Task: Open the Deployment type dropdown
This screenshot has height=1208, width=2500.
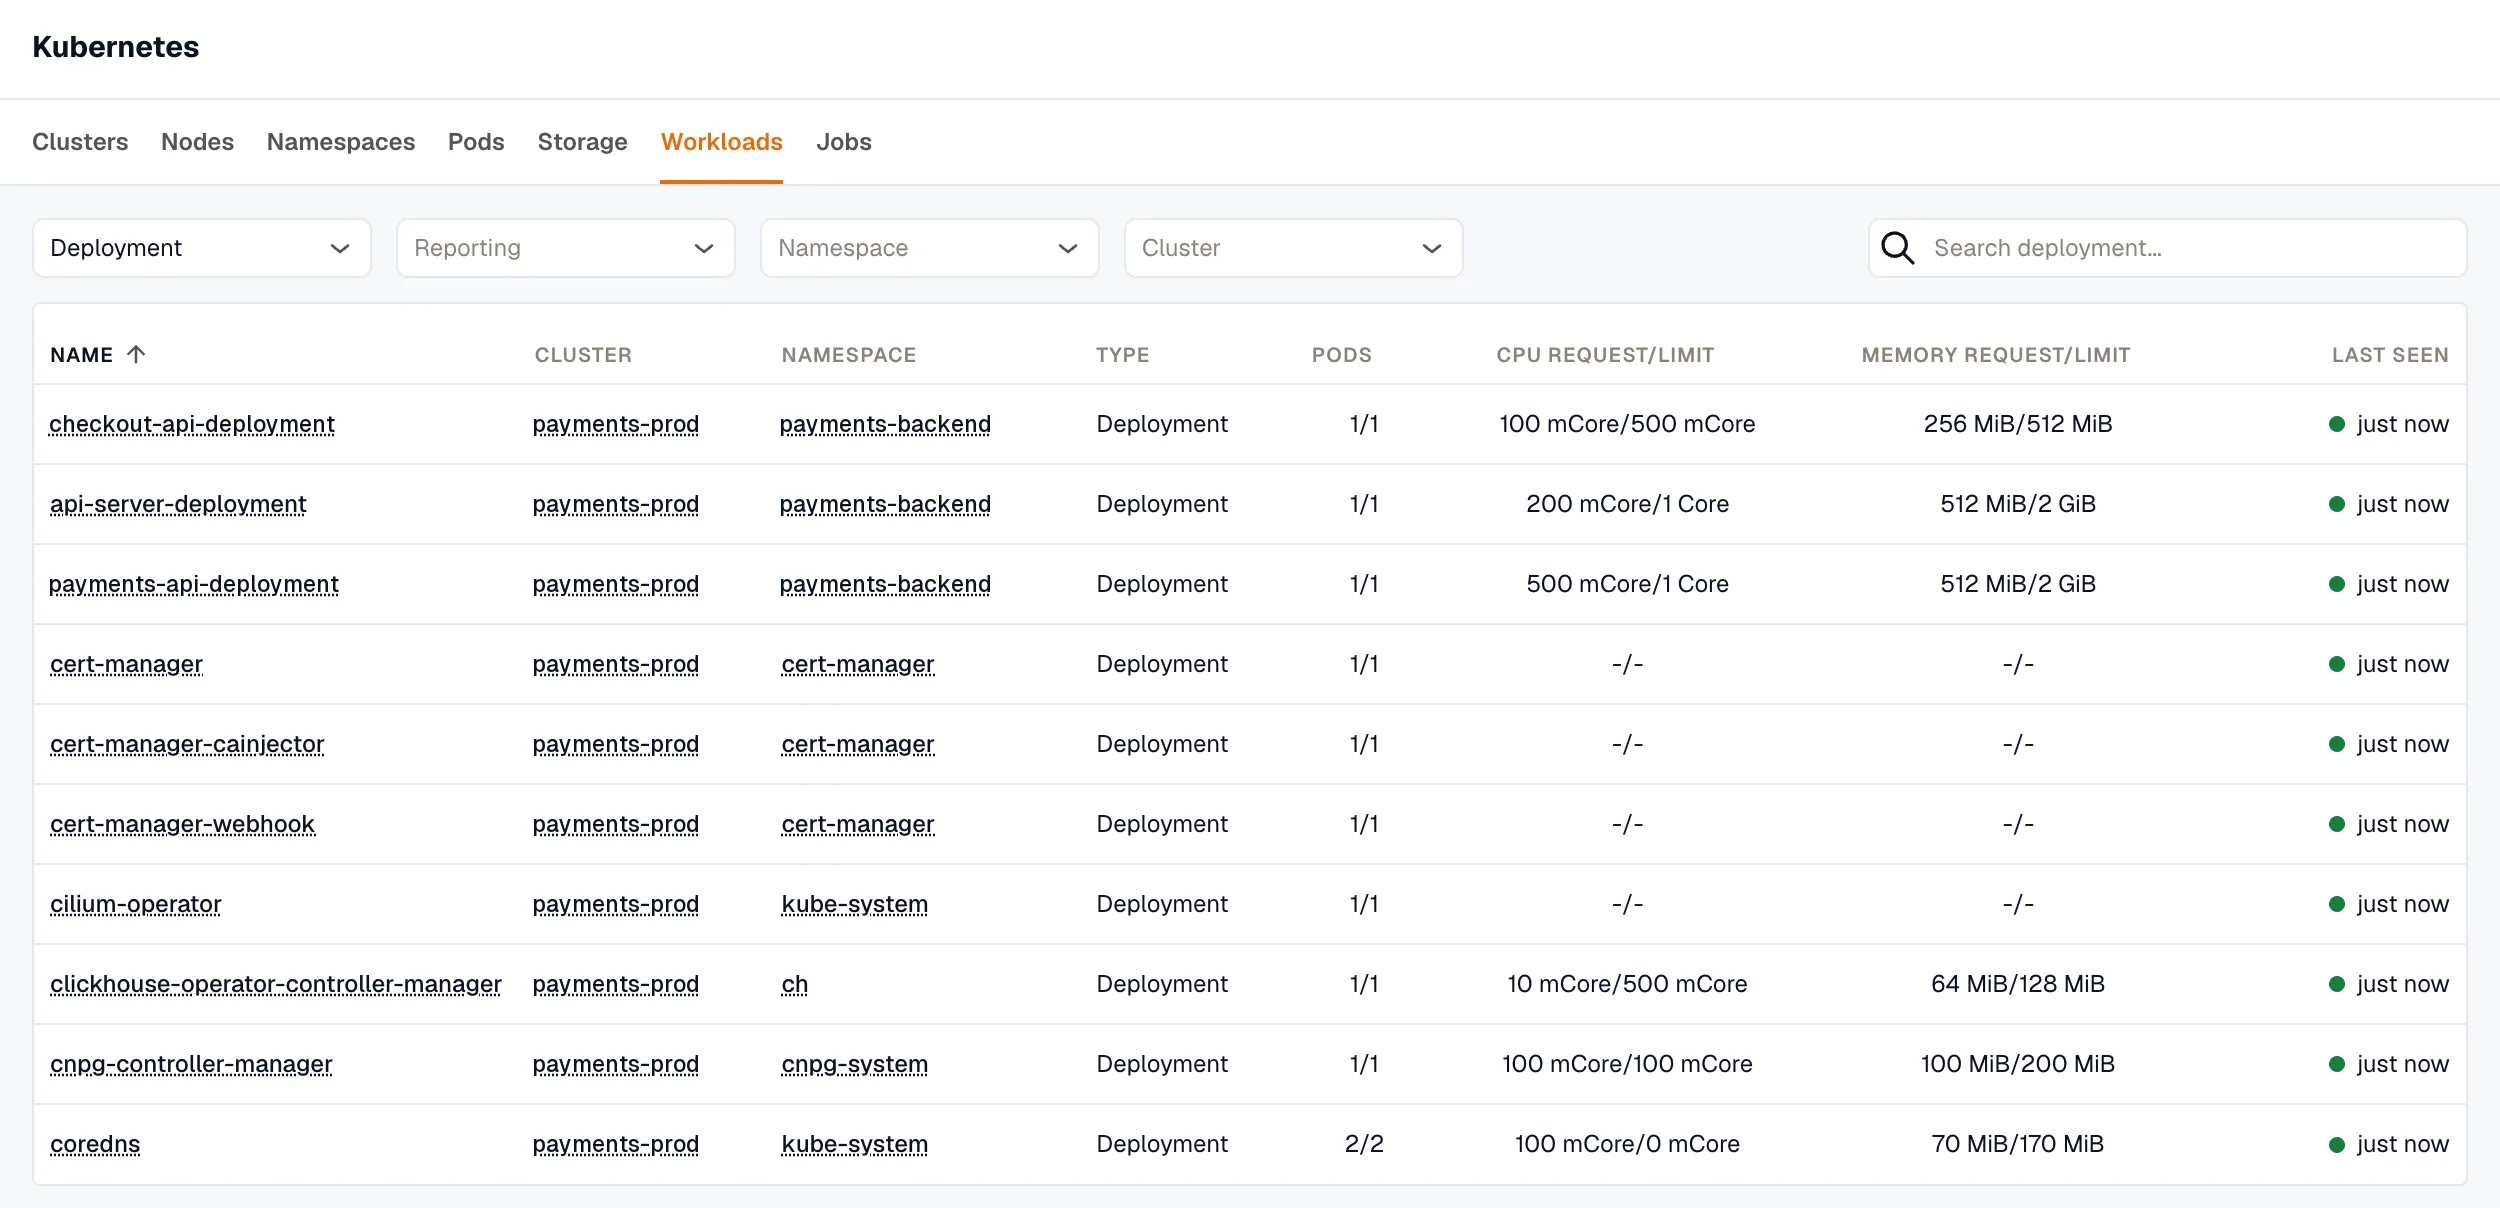Action: pyautogui.click(x=202, y=248)
